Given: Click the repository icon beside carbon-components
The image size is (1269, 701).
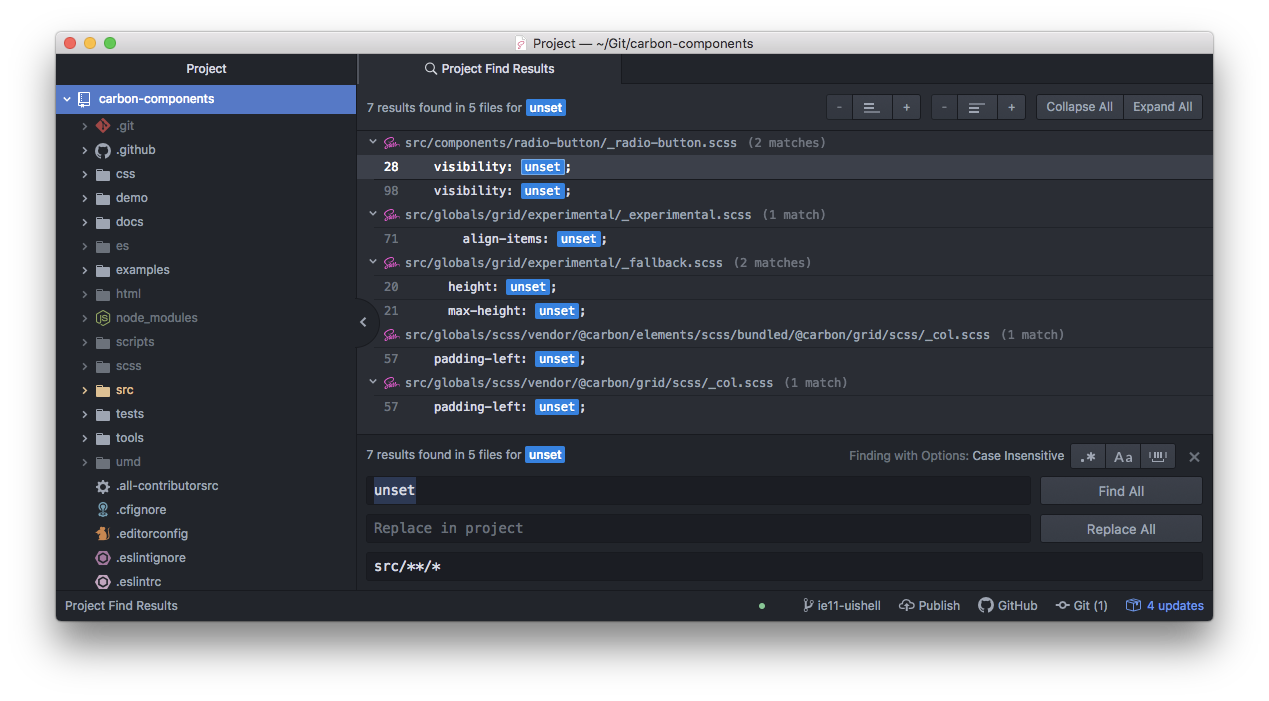Looking at the screenshot, I should (x=84, y=99).
